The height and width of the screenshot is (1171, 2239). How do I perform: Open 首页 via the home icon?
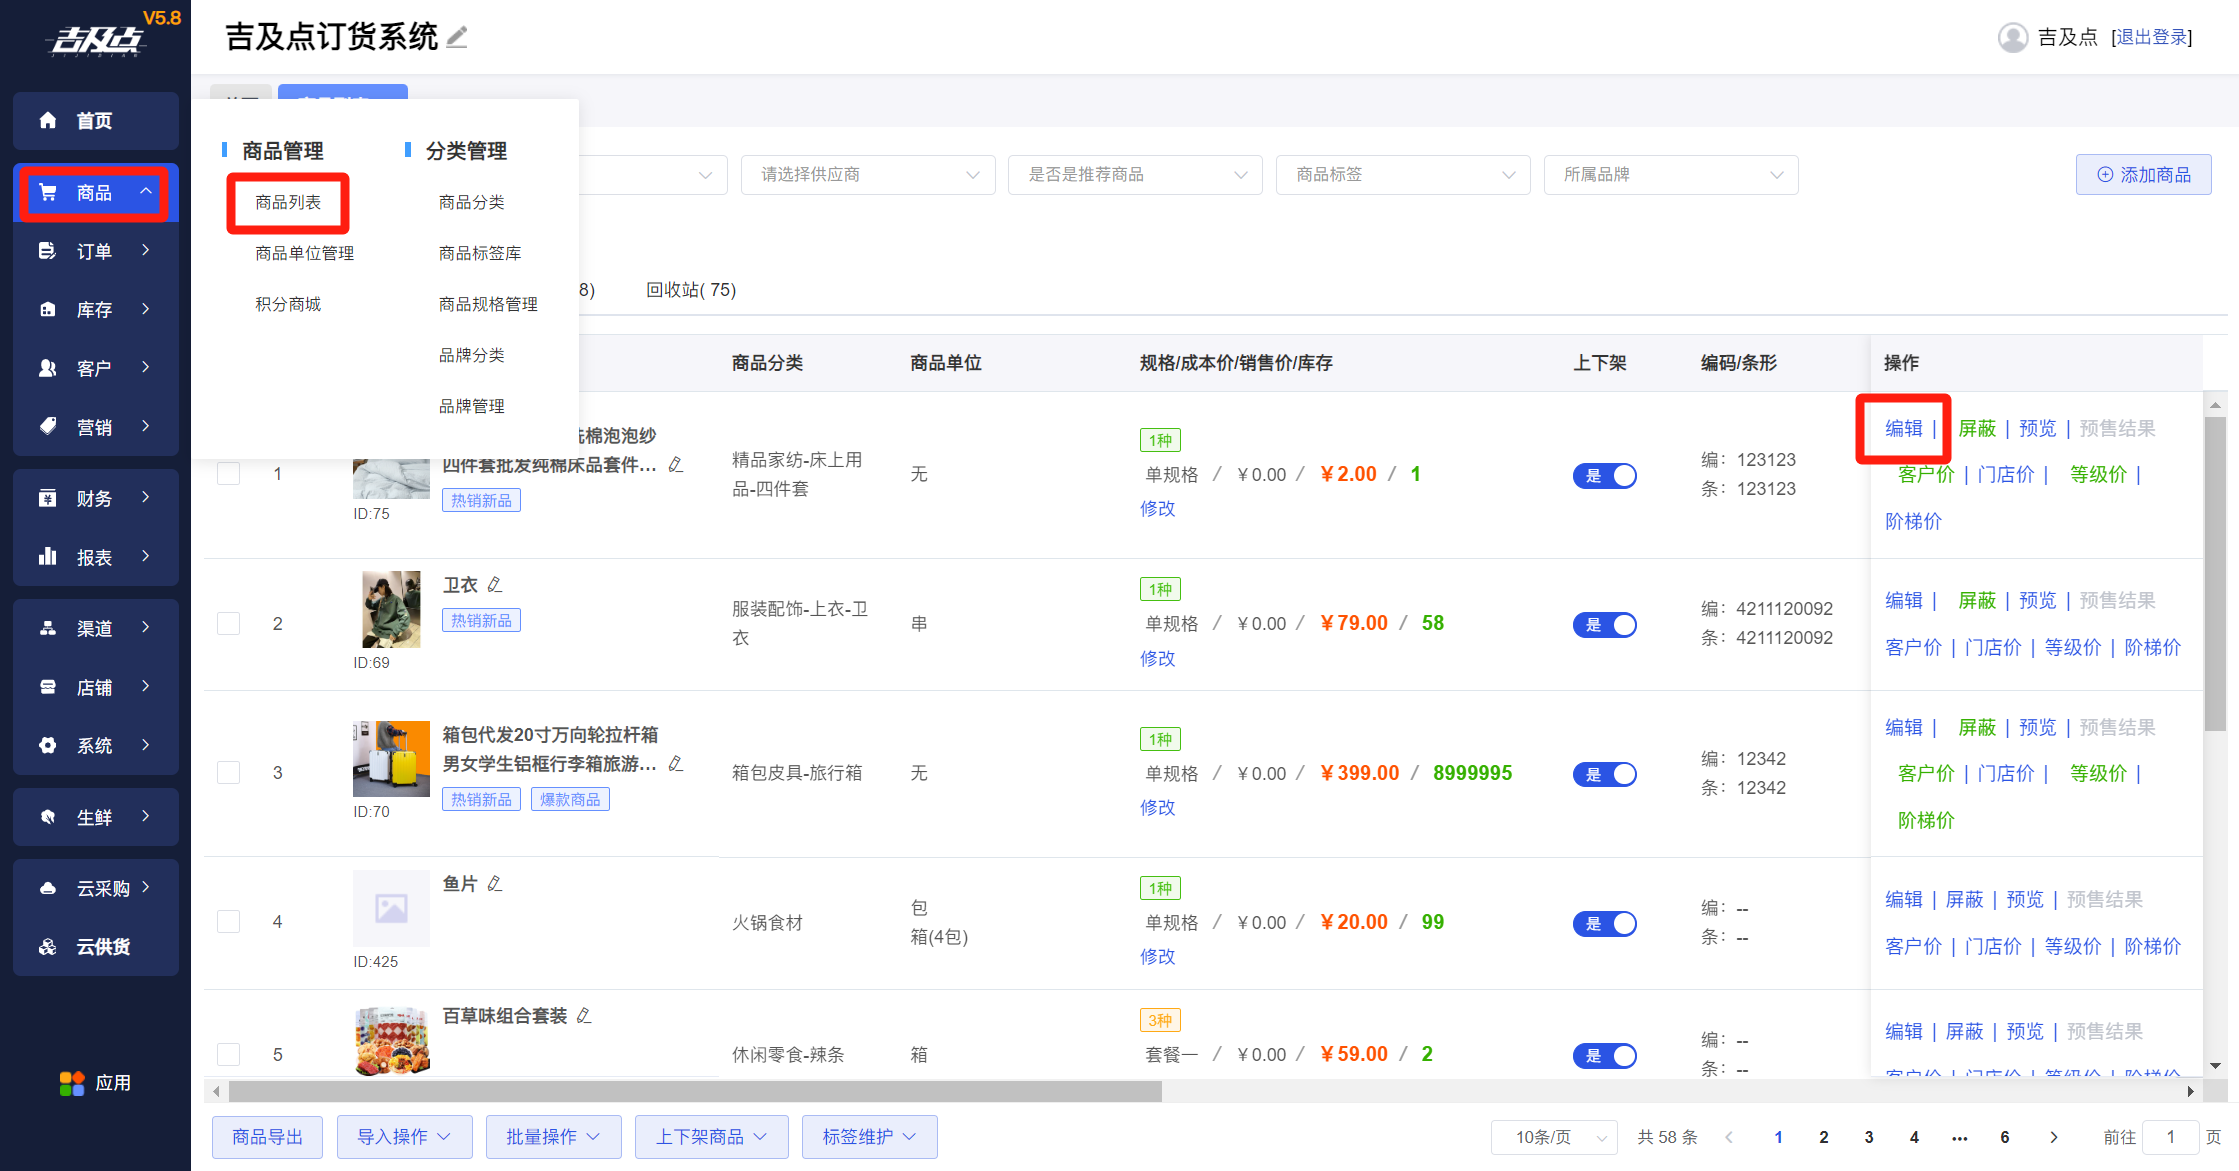48,121
